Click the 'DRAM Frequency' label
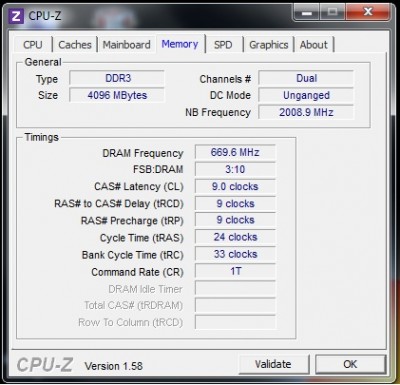Image resolution: width=400 pixels, height=385 pixels. coord(143,153)
